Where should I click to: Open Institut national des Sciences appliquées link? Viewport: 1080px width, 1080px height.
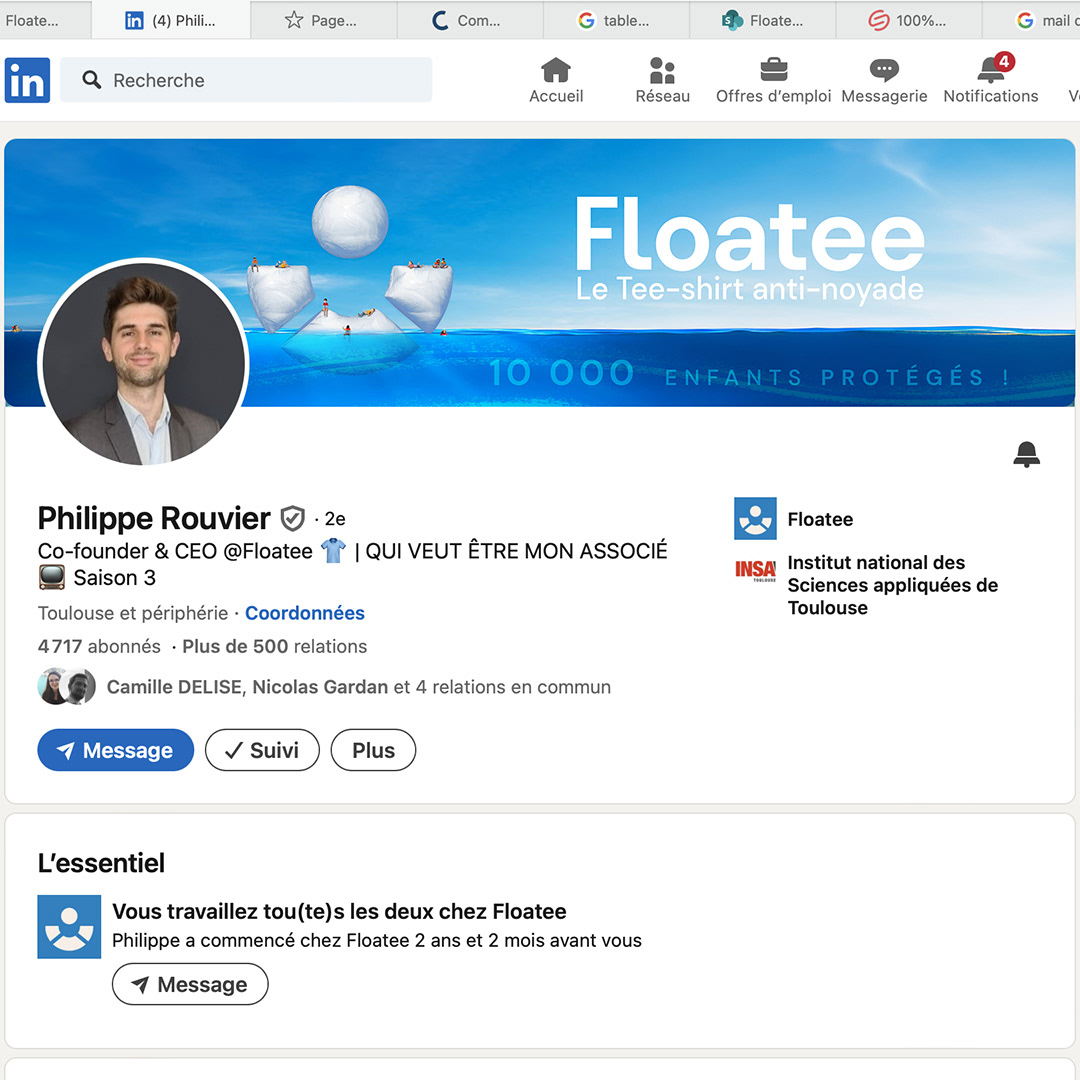pos(893,585)
